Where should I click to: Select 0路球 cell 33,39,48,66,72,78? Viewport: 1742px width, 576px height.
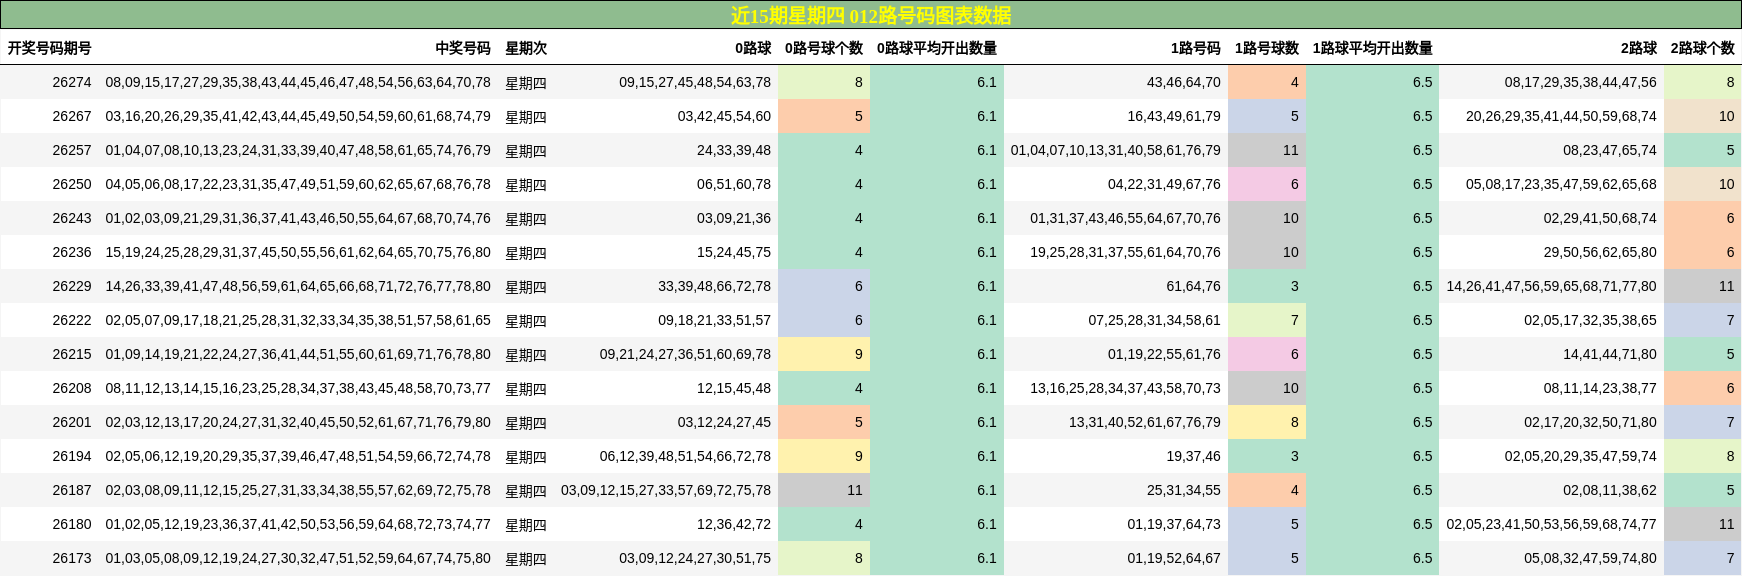714,286
